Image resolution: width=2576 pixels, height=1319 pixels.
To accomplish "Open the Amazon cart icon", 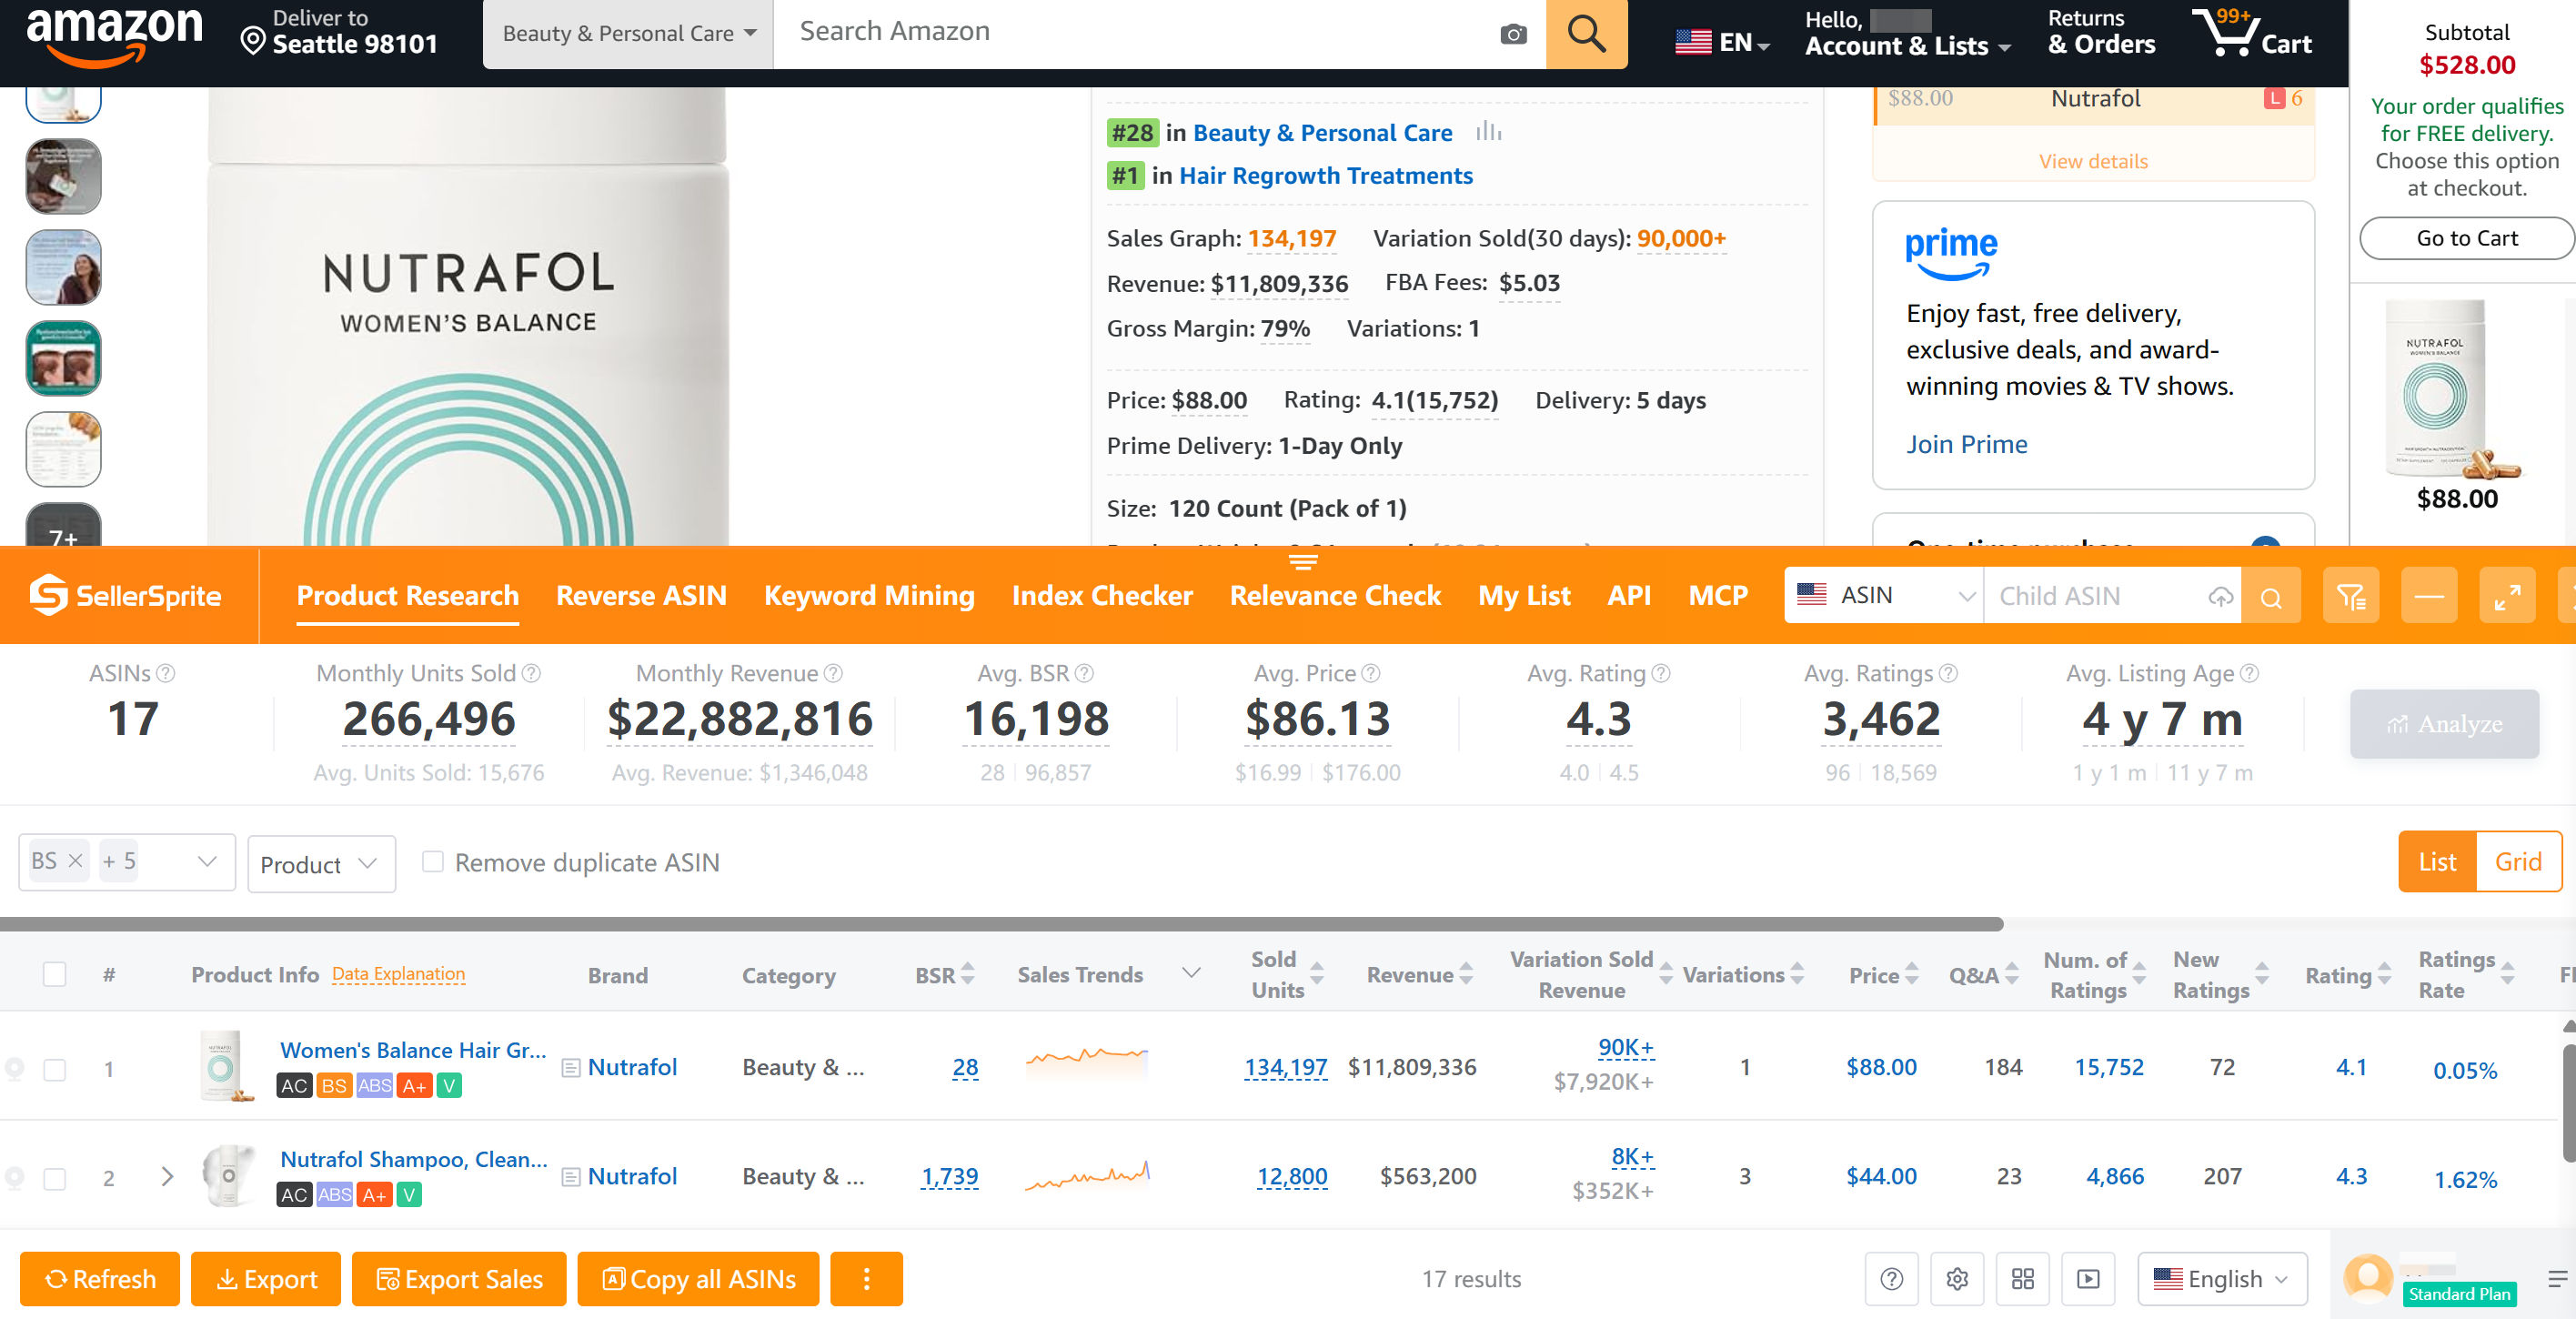I will coord(2251,34).
